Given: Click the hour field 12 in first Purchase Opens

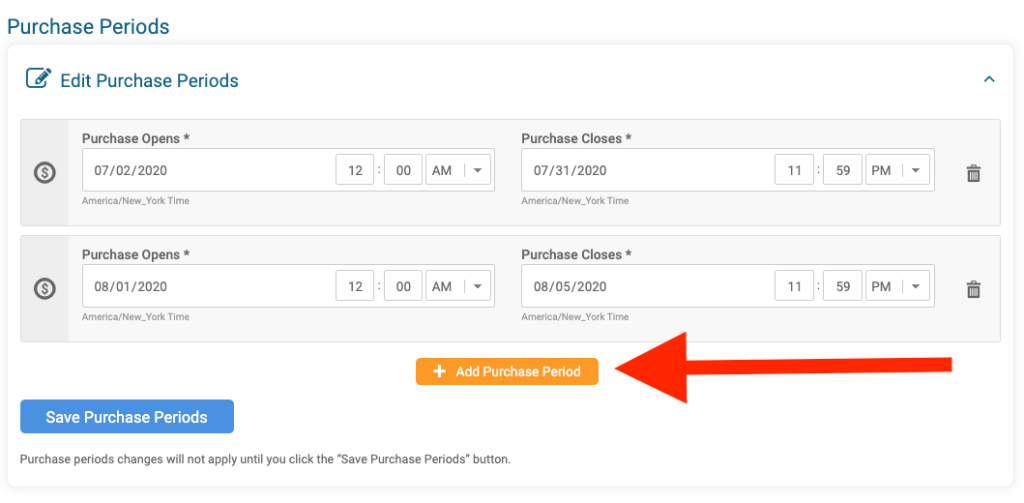Looking at the screenshot, I should click(x=355, y=170).
